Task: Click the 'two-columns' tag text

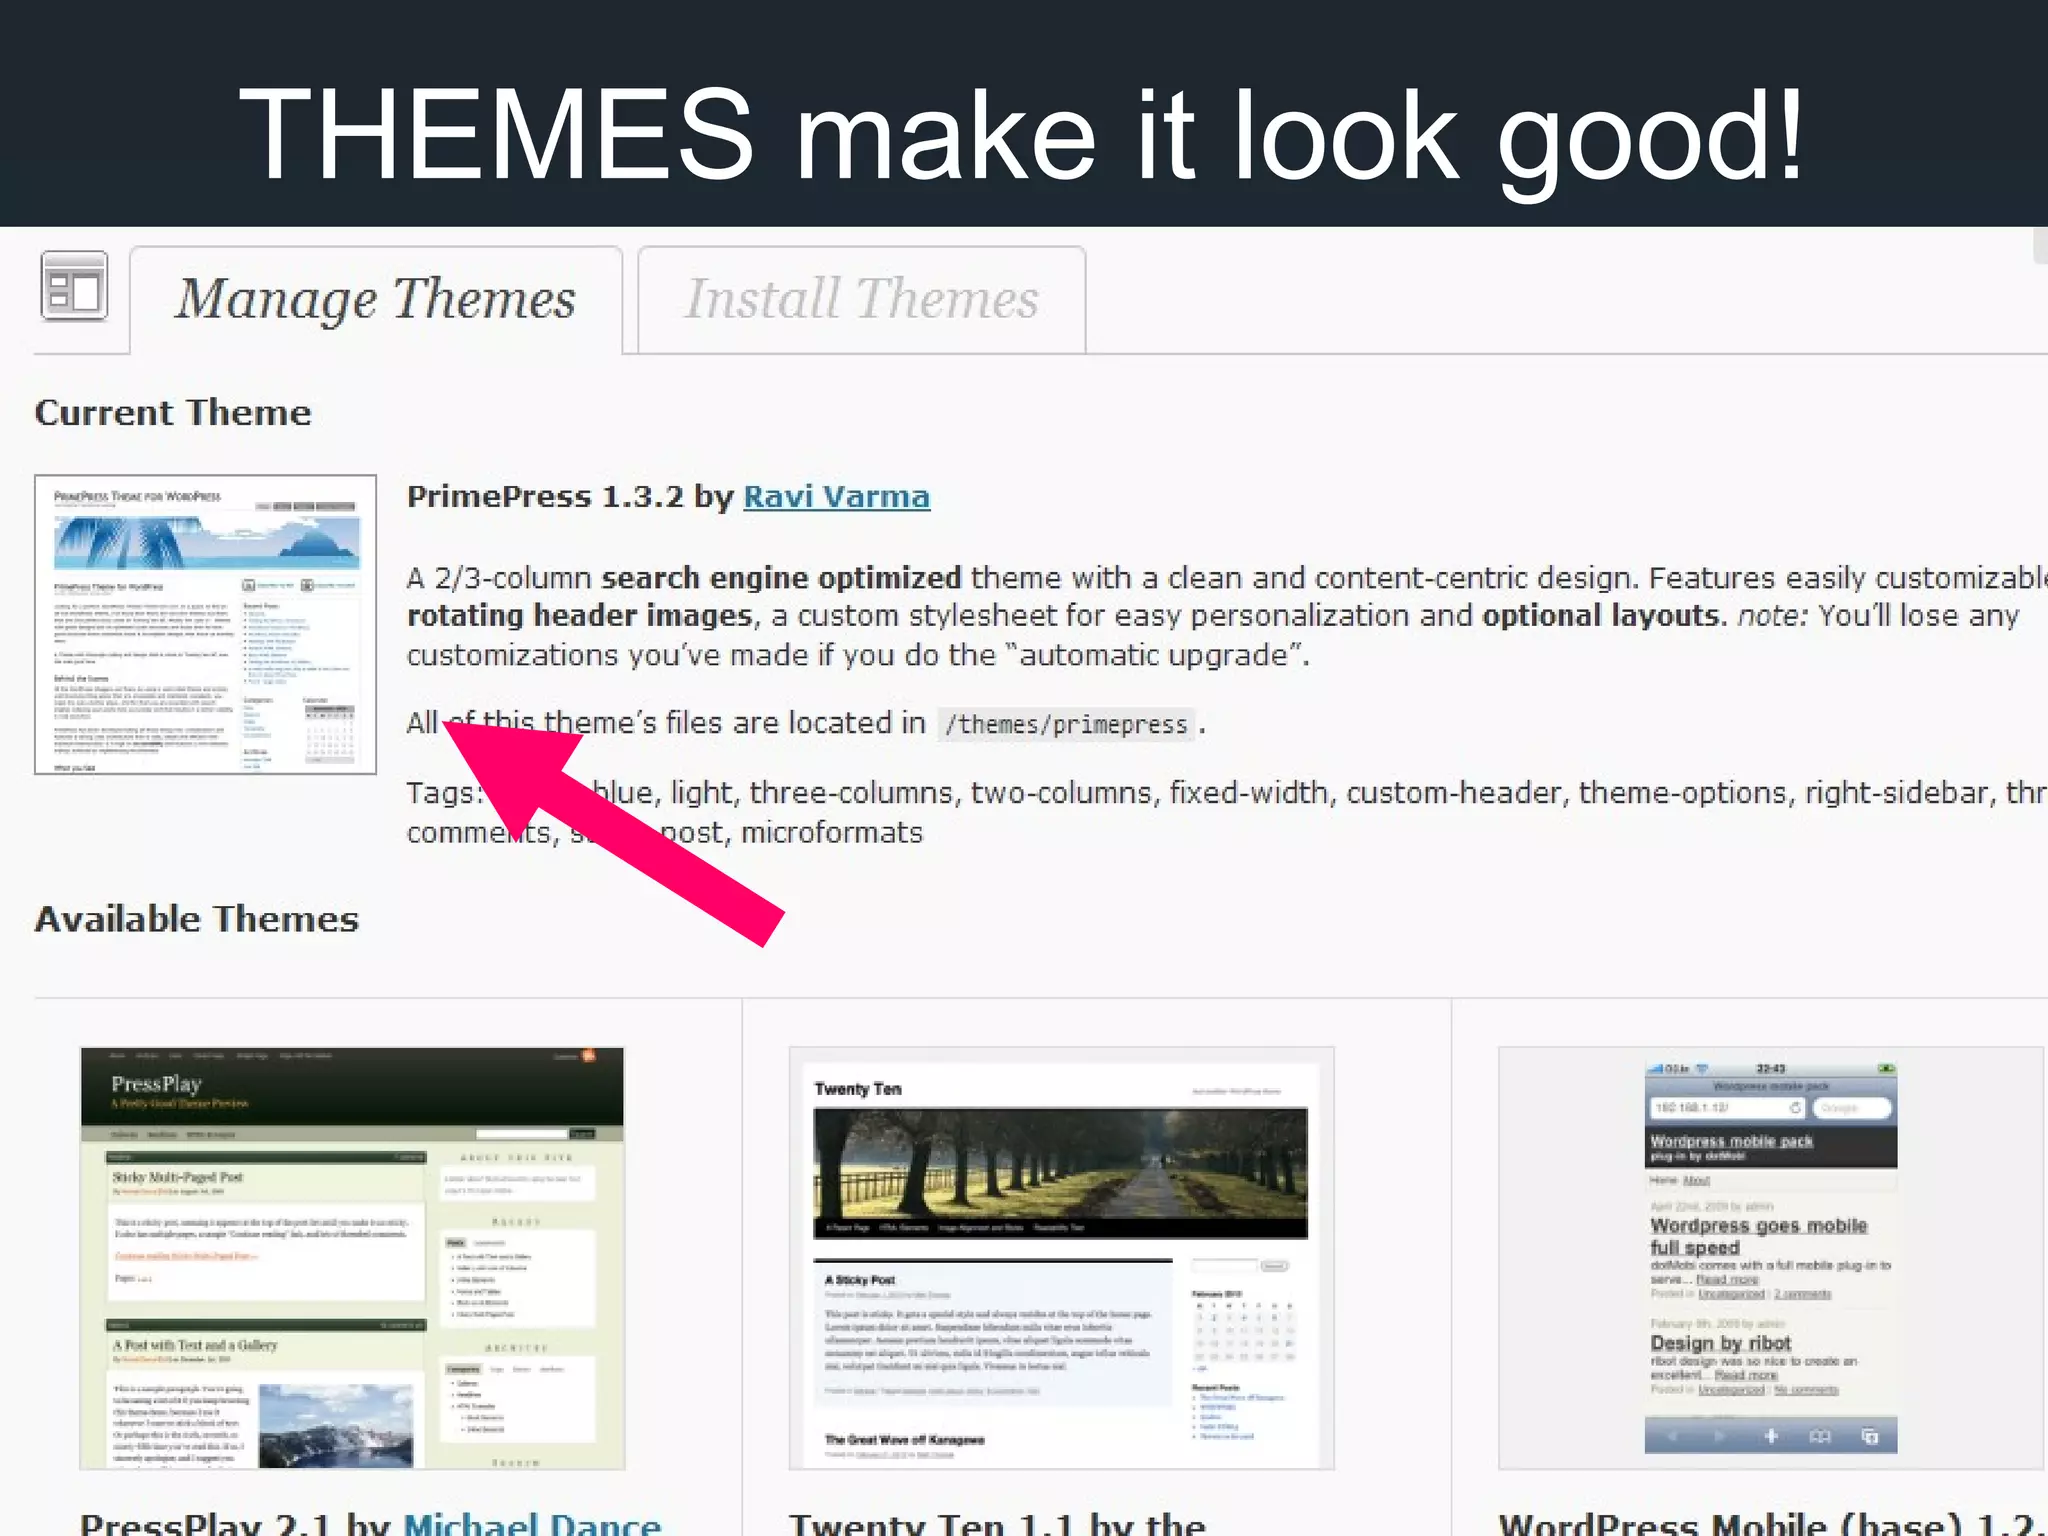Action: pos(1061,793)
